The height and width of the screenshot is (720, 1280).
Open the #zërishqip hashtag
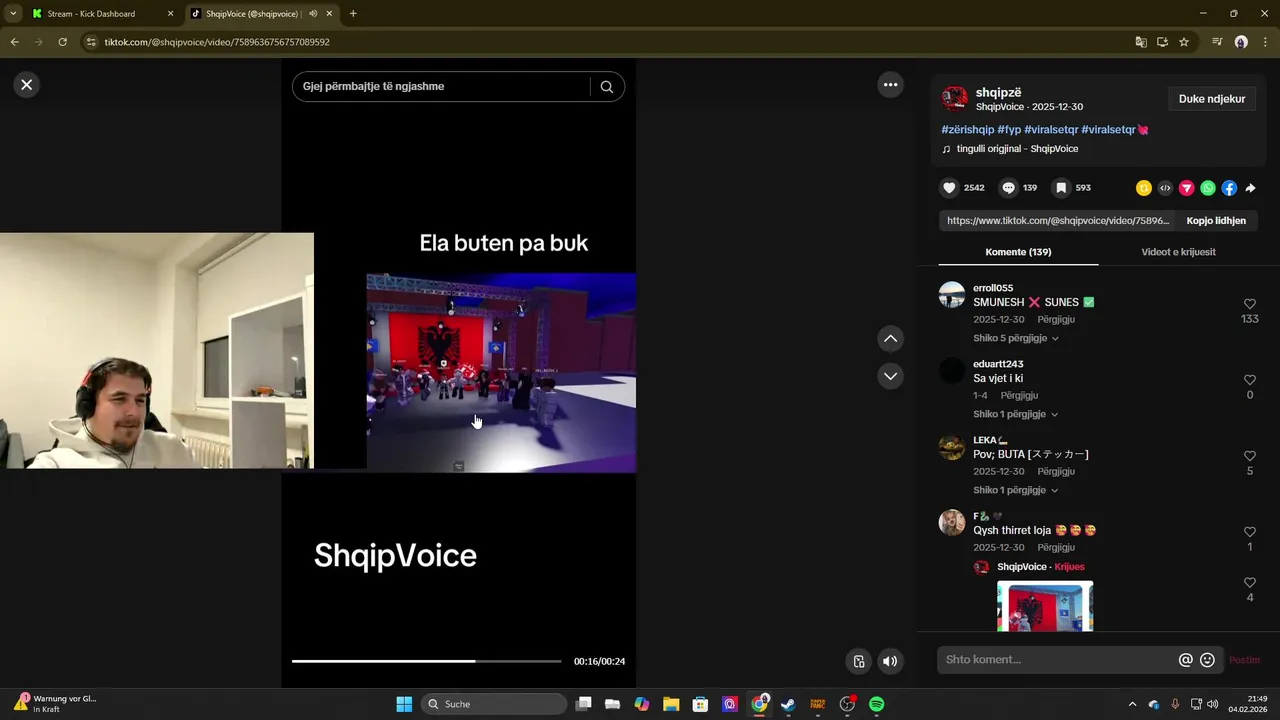point(967,130)
